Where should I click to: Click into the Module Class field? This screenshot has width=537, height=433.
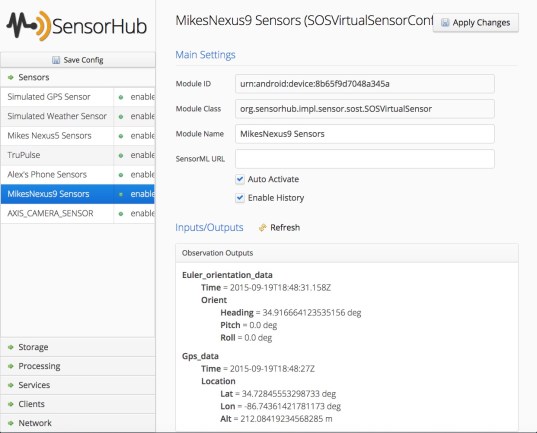[x=365, y=109]
